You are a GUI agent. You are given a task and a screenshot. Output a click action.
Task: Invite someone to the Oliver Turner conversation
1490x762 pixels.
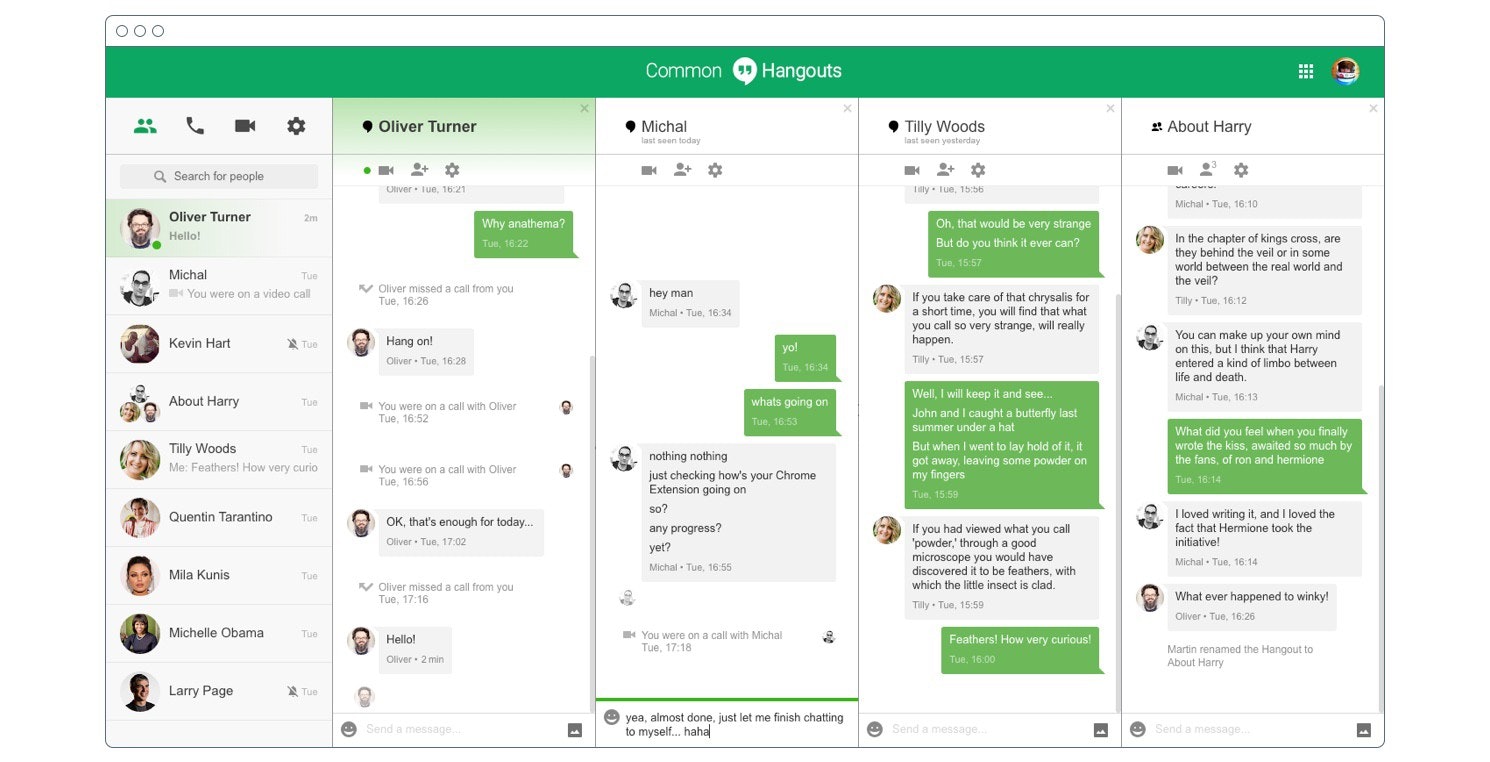point(419,170)
